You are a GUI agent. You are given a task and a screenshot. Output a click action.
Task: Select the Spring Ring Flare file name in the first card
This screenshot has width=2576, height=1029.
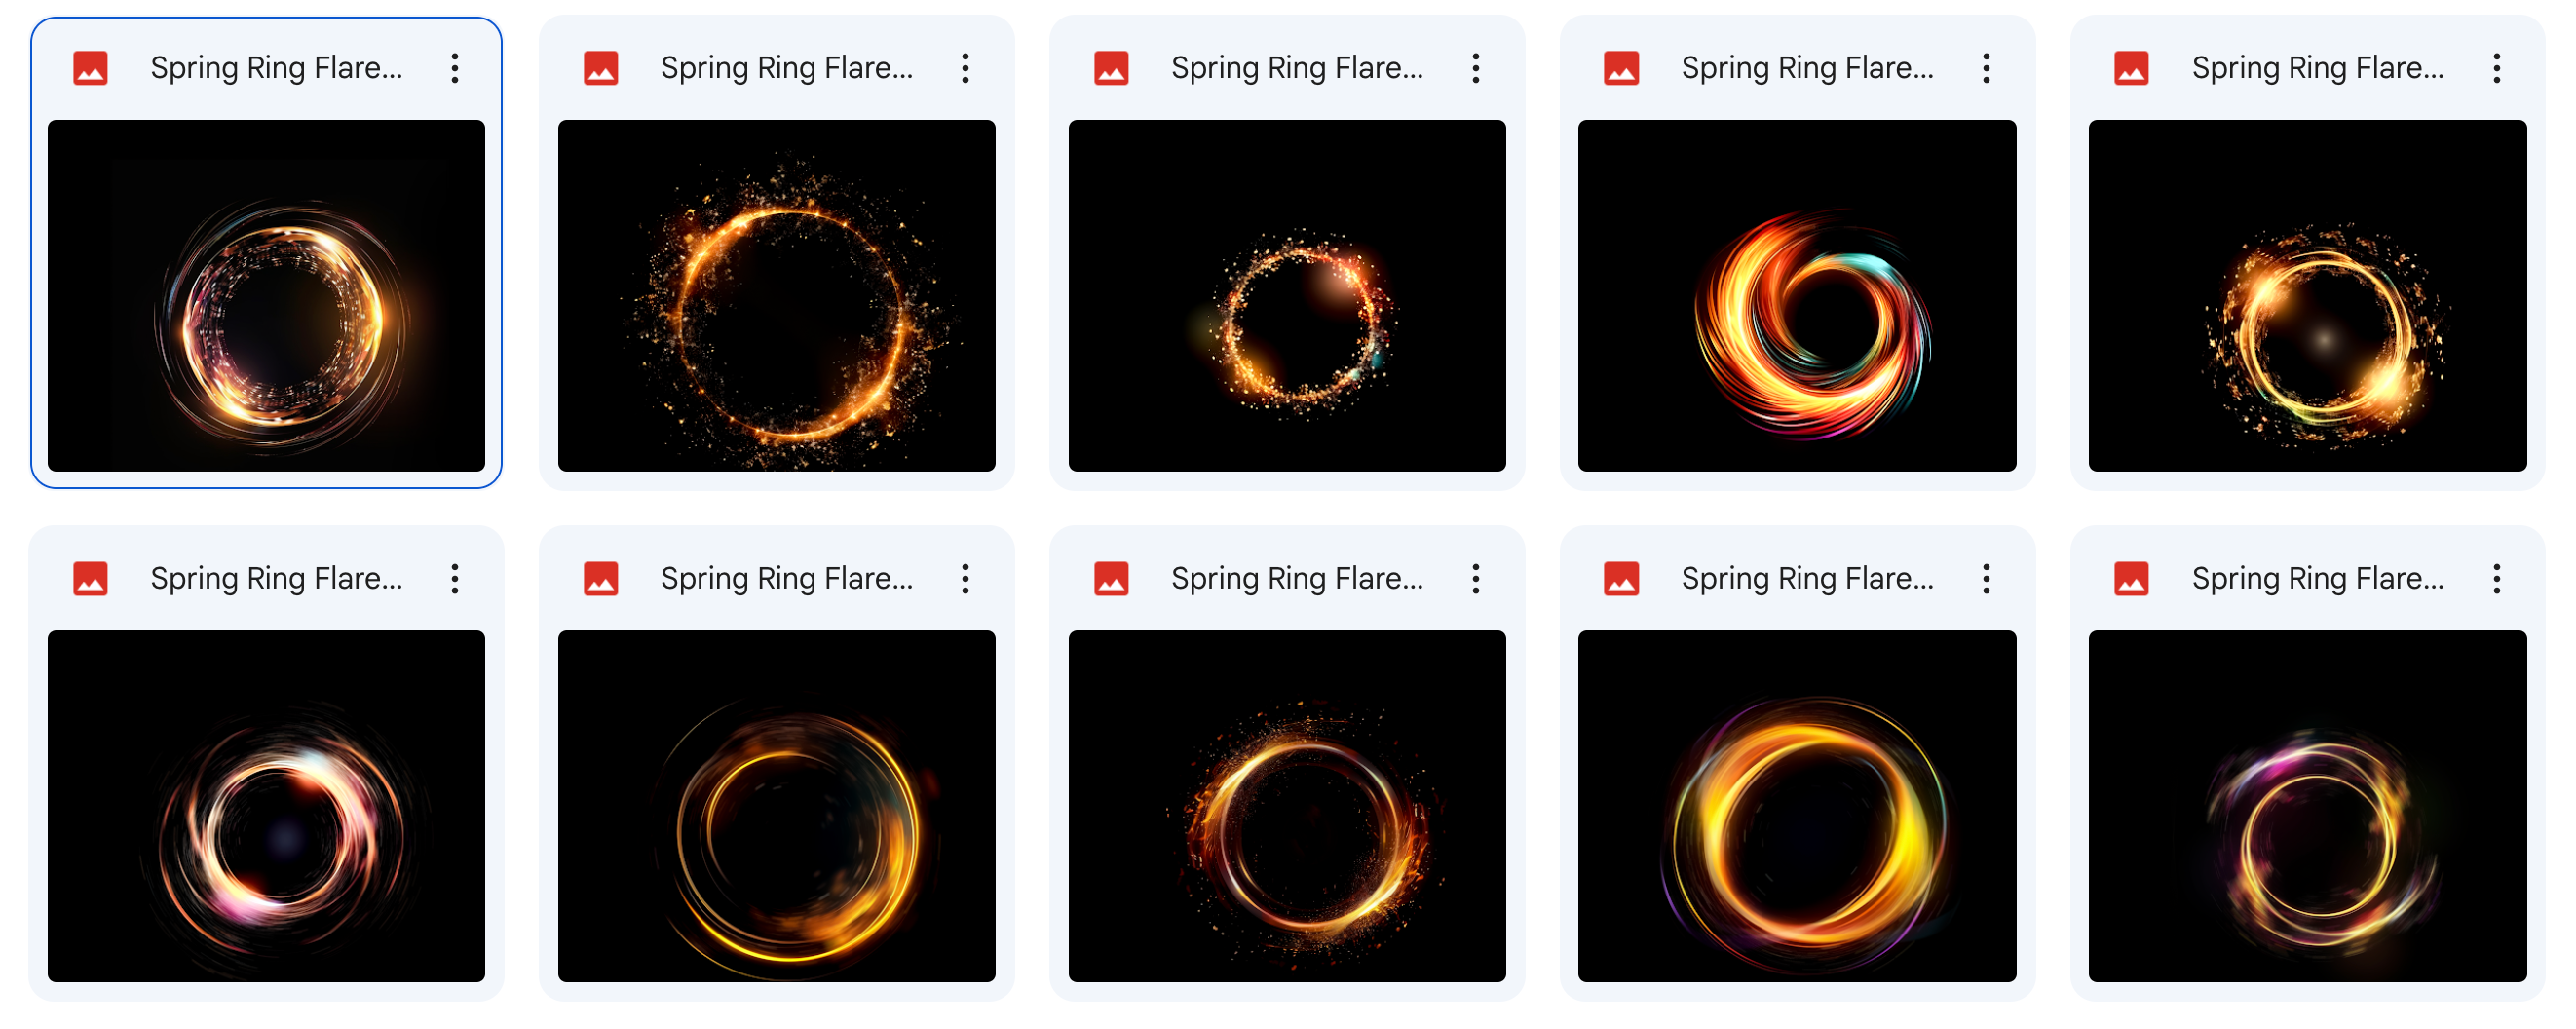pyautogui.click(x=280, y=68)
